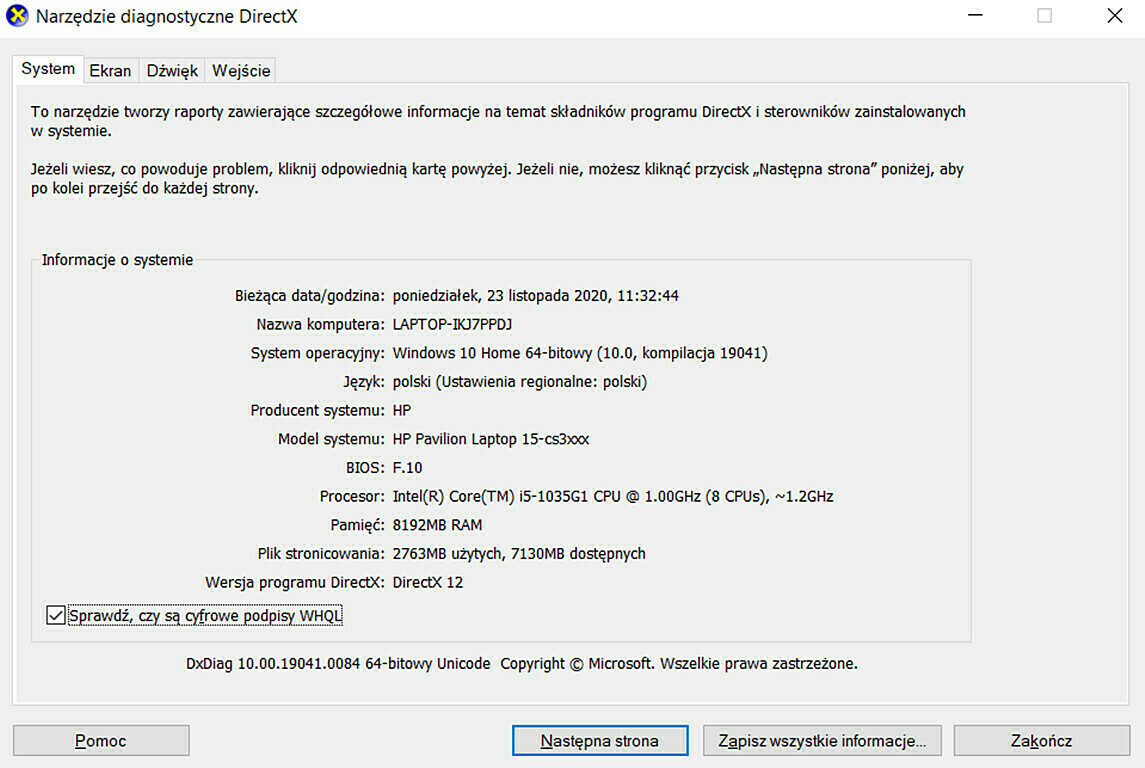
Task: Click the window title Narzędzie diagnostyczne DirectX
Action: (166, 16)
